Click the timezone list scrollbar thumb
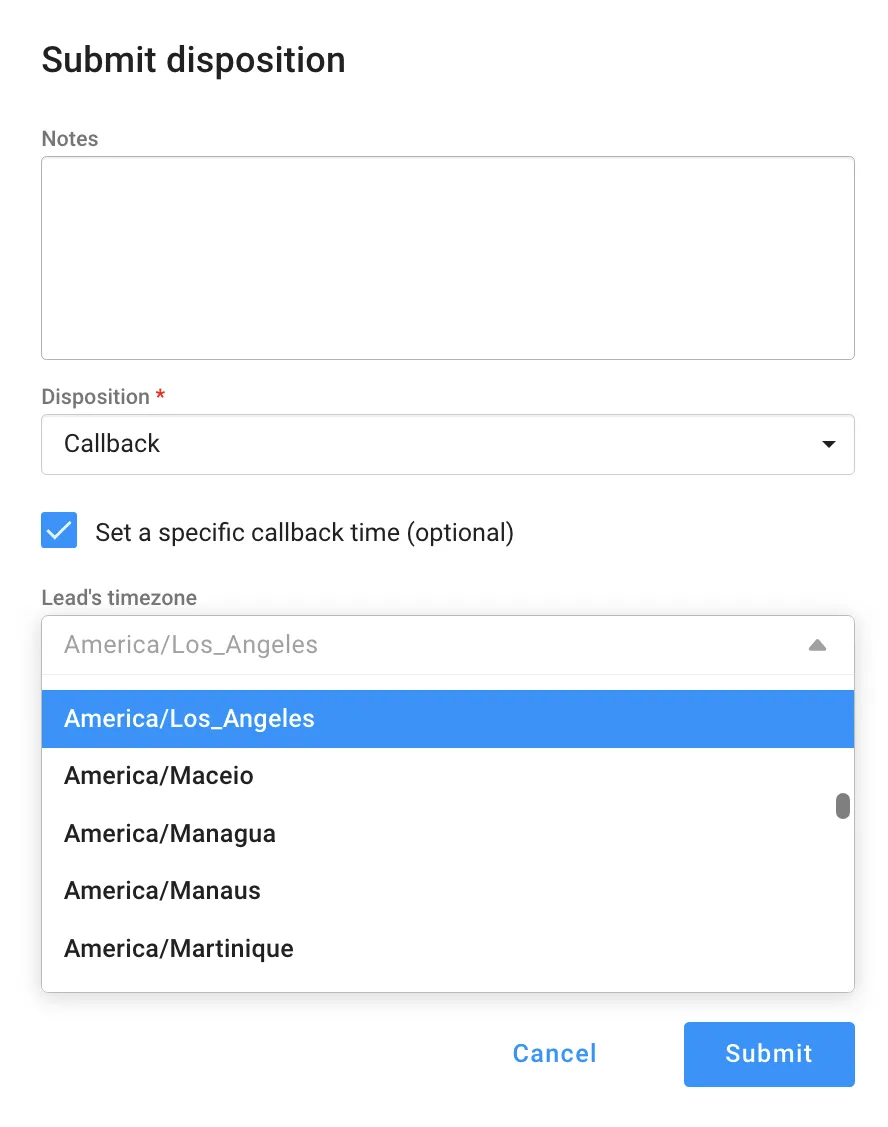Viewport: 888px width, 1127px height. (x=843, y=806)
